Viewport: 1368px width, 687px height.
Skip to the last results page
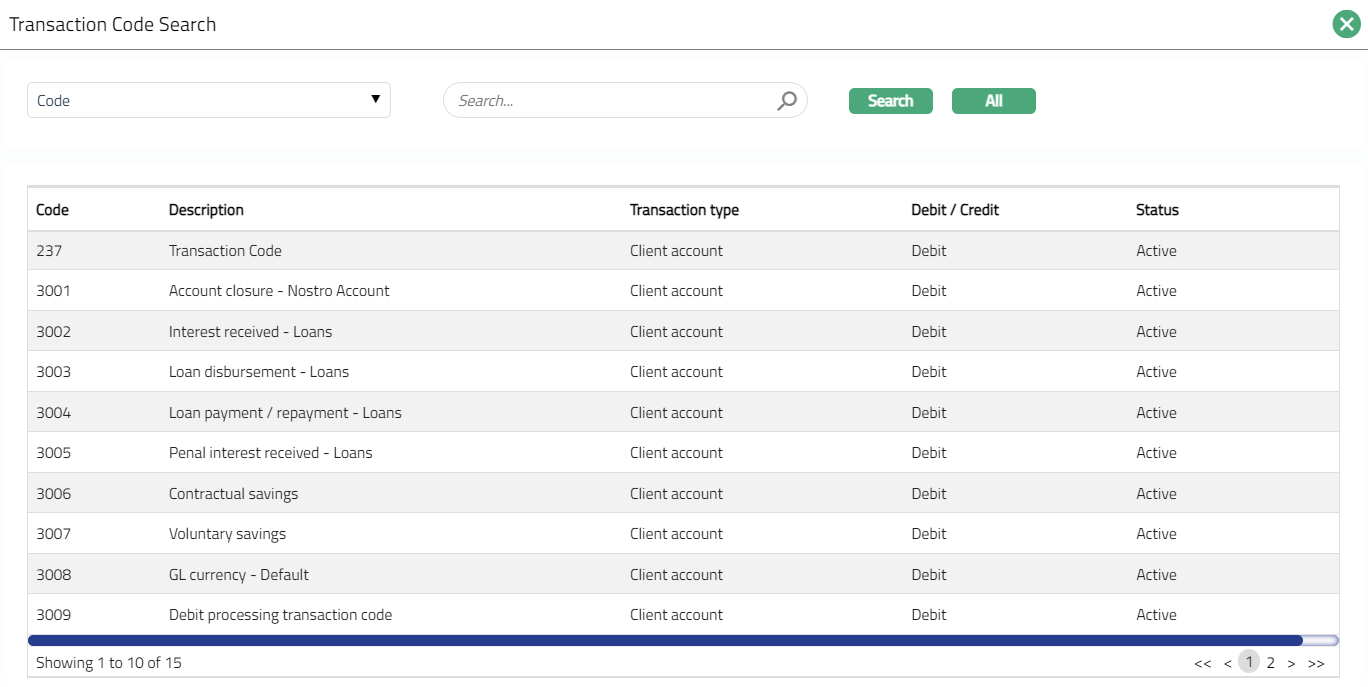[1316, 663]
